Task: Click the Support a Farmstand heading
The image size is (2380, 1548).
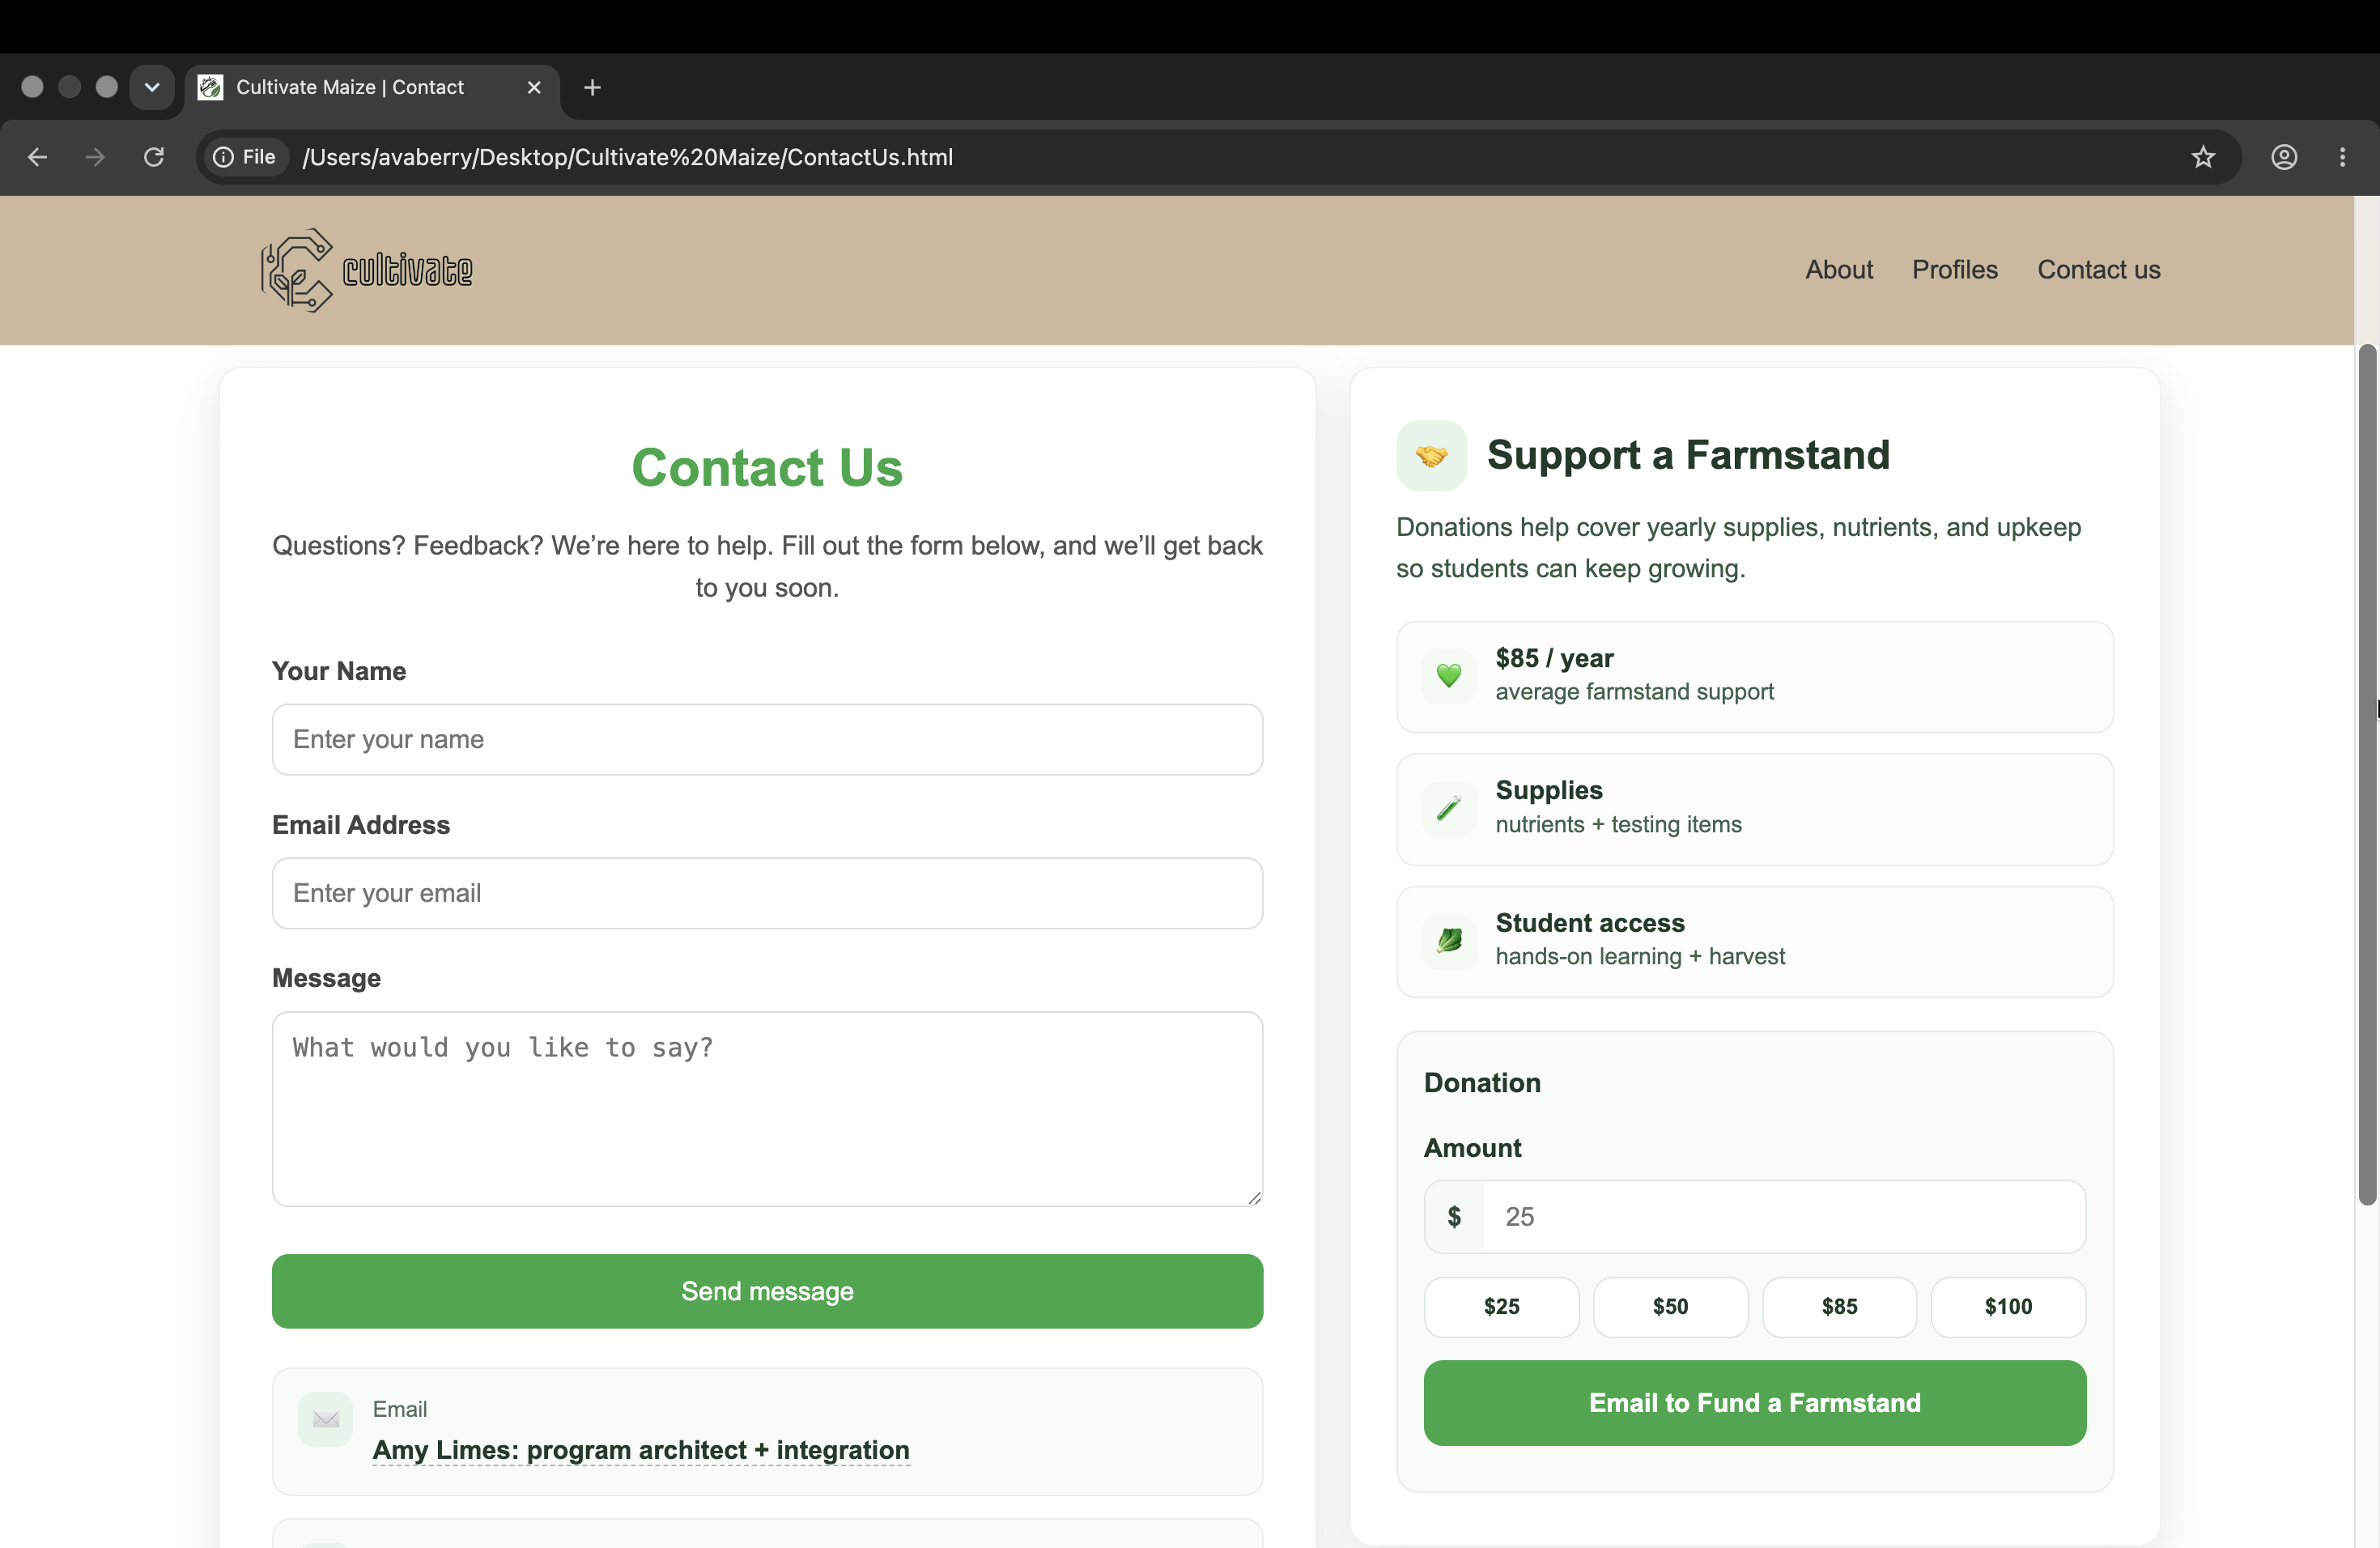Action: [1688, 455]
